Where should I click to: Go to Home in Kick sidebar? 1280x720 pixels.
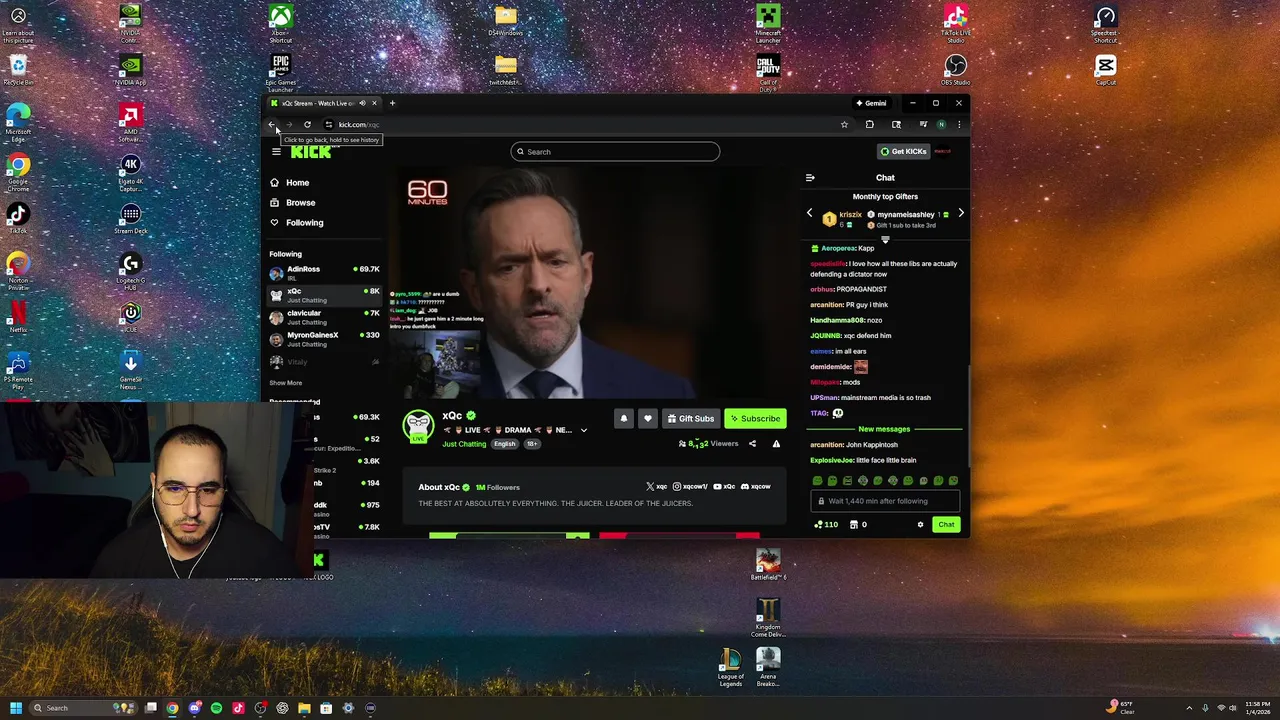[x=297, y=183]
